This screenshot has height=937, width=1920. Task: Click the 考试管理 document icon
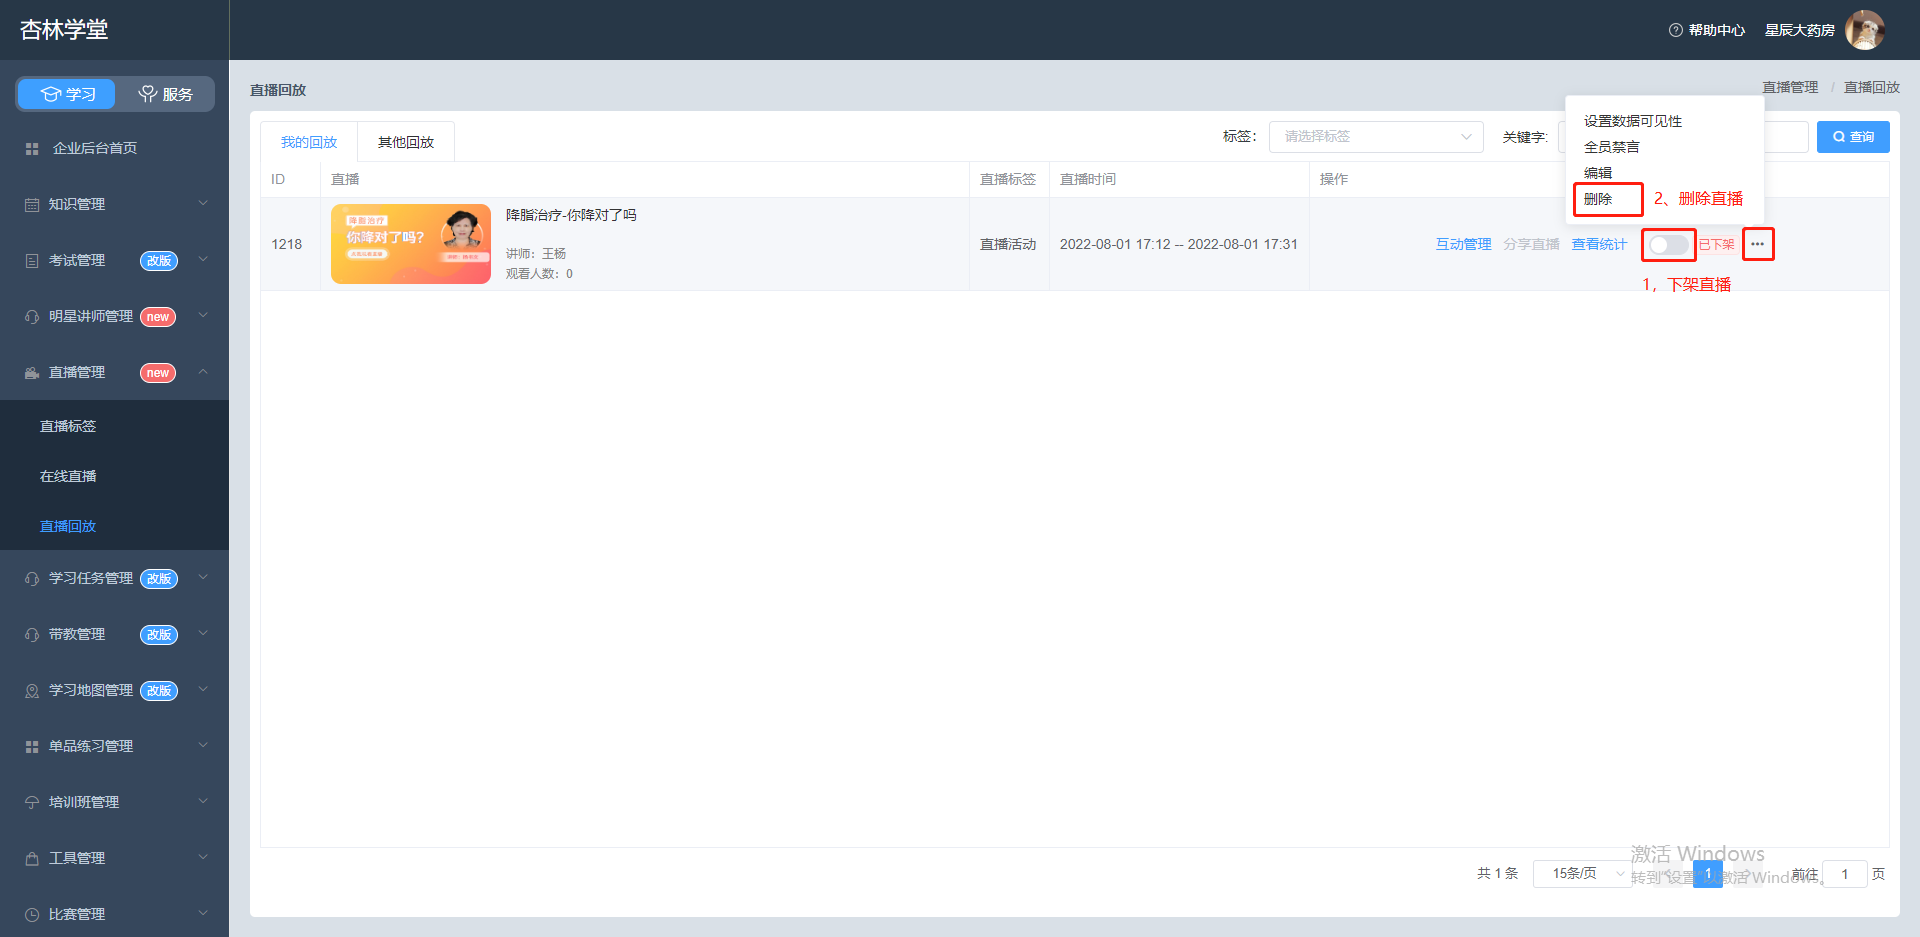32,261
